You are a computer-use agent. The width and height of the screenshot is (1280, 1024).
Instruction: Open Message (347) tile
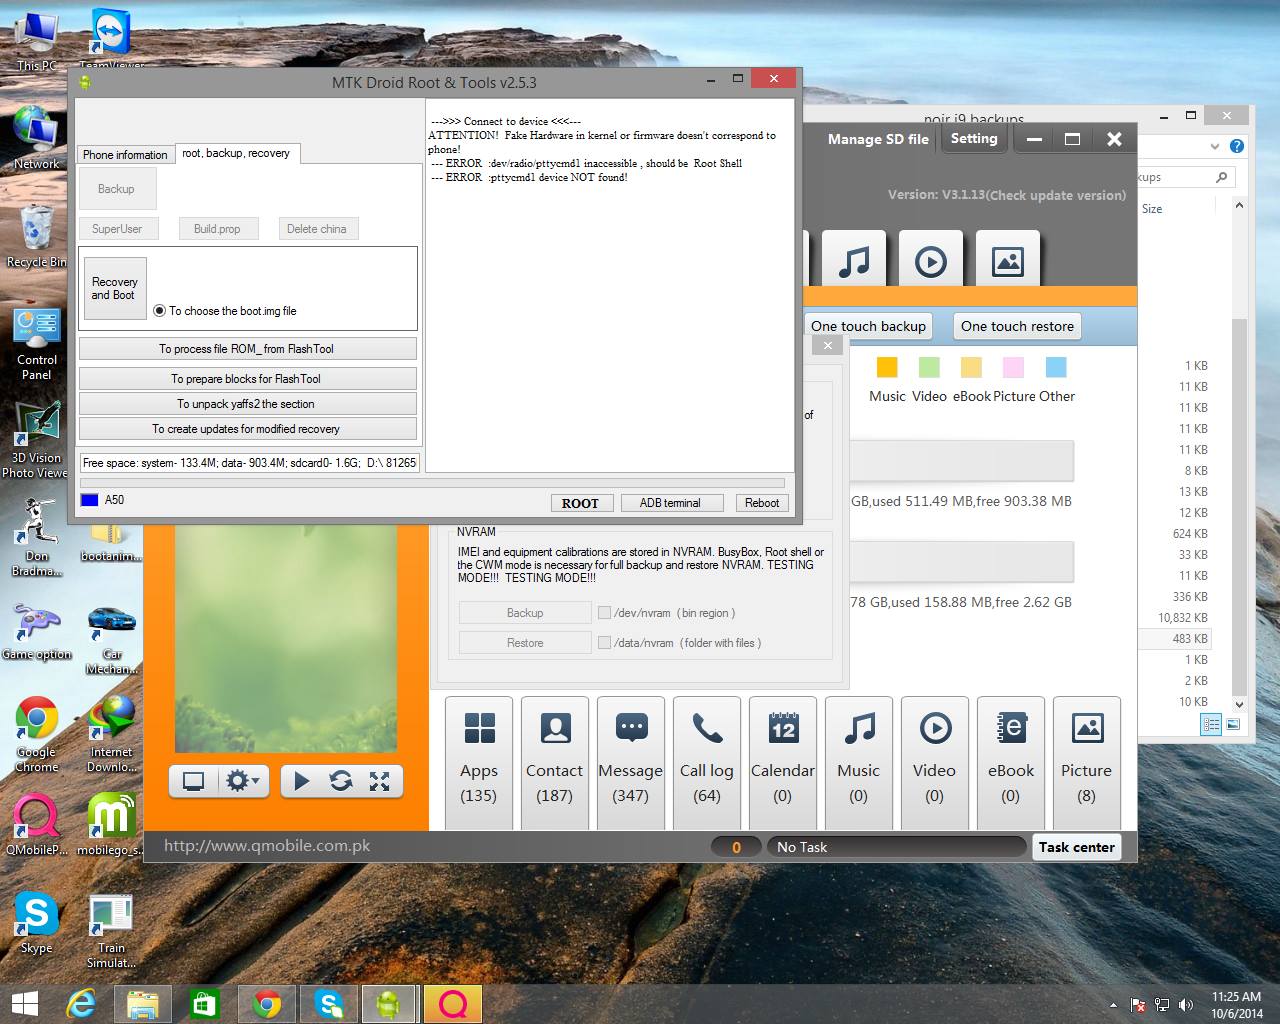(x=630, y=763)
